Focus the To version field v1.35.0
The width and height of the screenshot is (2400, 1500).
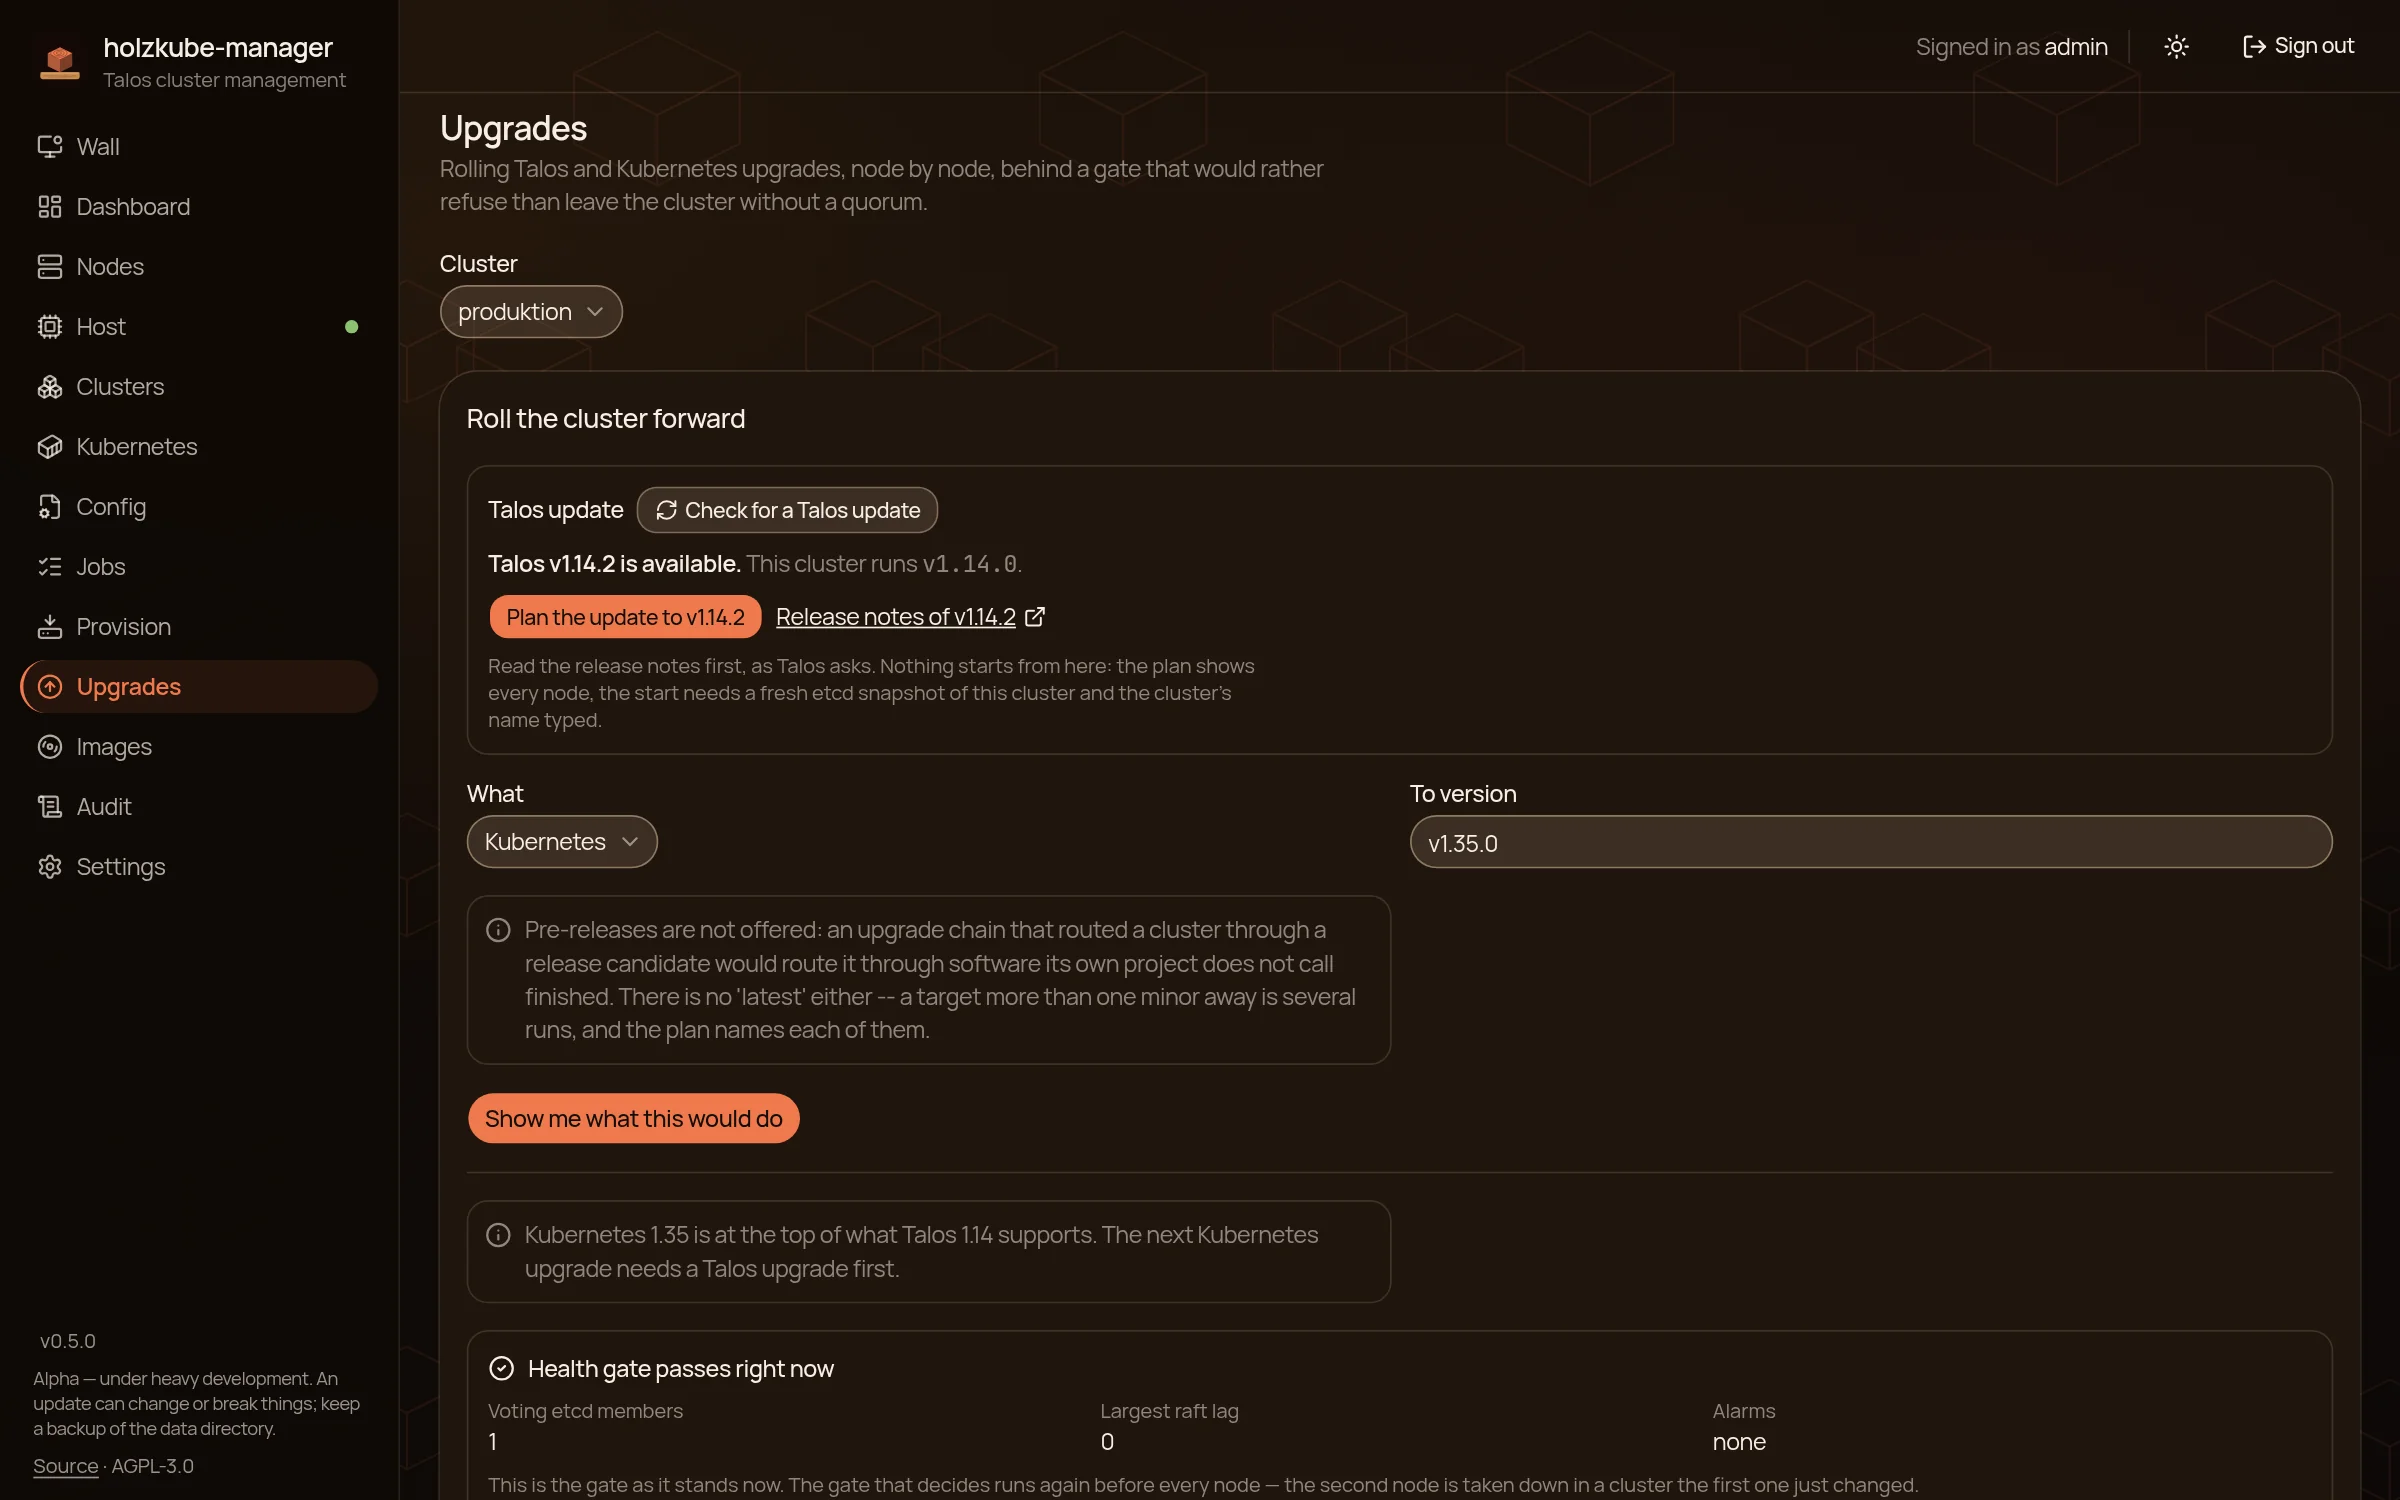point(1870,842)
